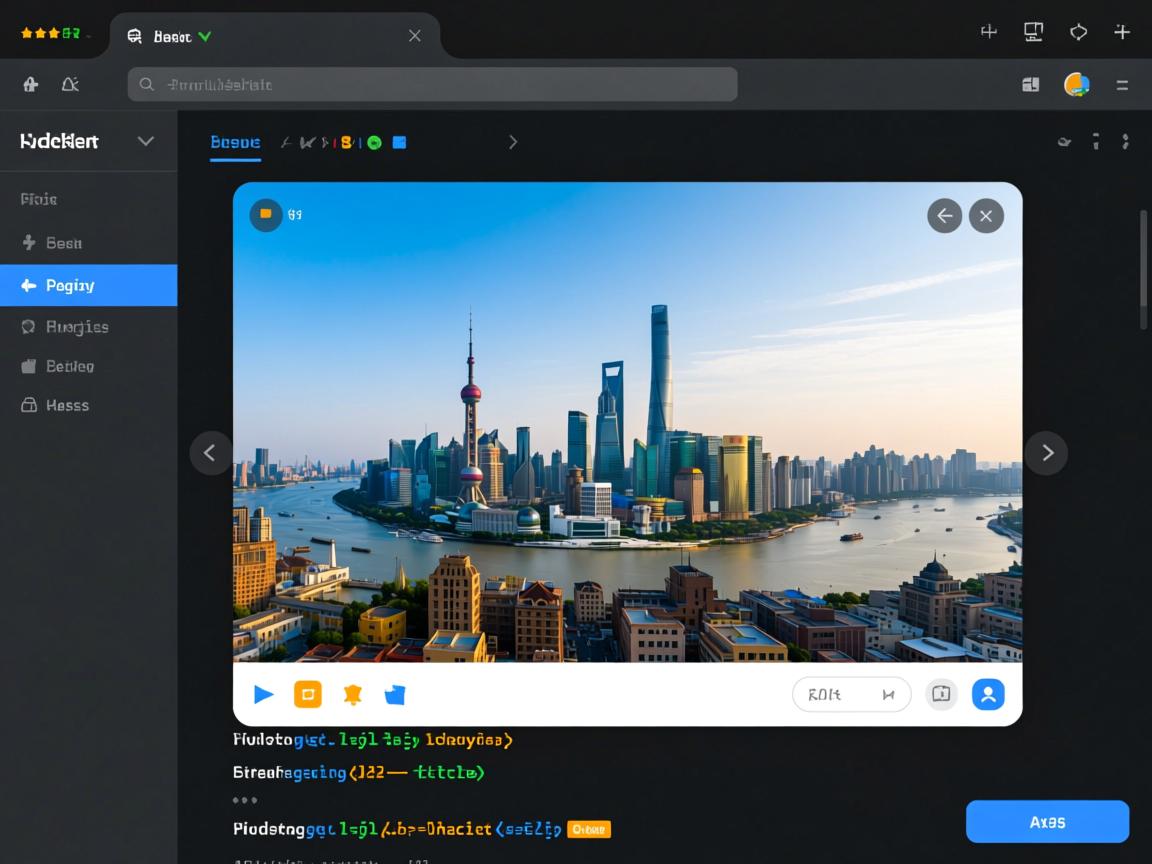1152x864 pixels.
Task: Click the orange square icon in viewer toolbar
Action: click(308, 694)
